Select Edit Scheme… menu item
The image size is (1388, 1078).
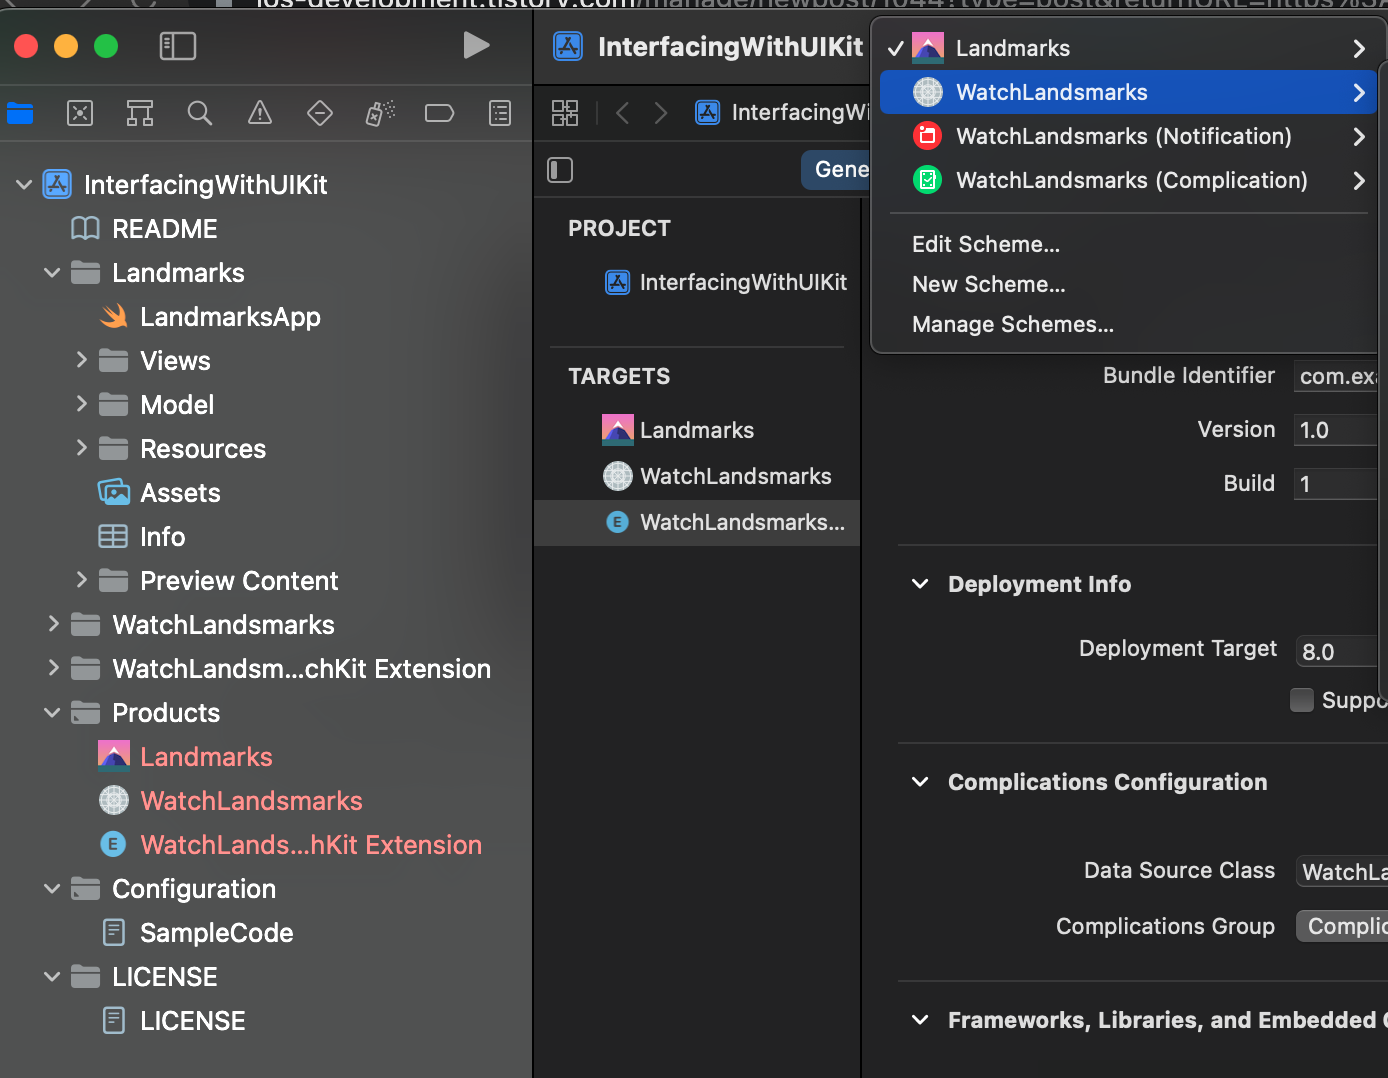[x=986, y=244]
